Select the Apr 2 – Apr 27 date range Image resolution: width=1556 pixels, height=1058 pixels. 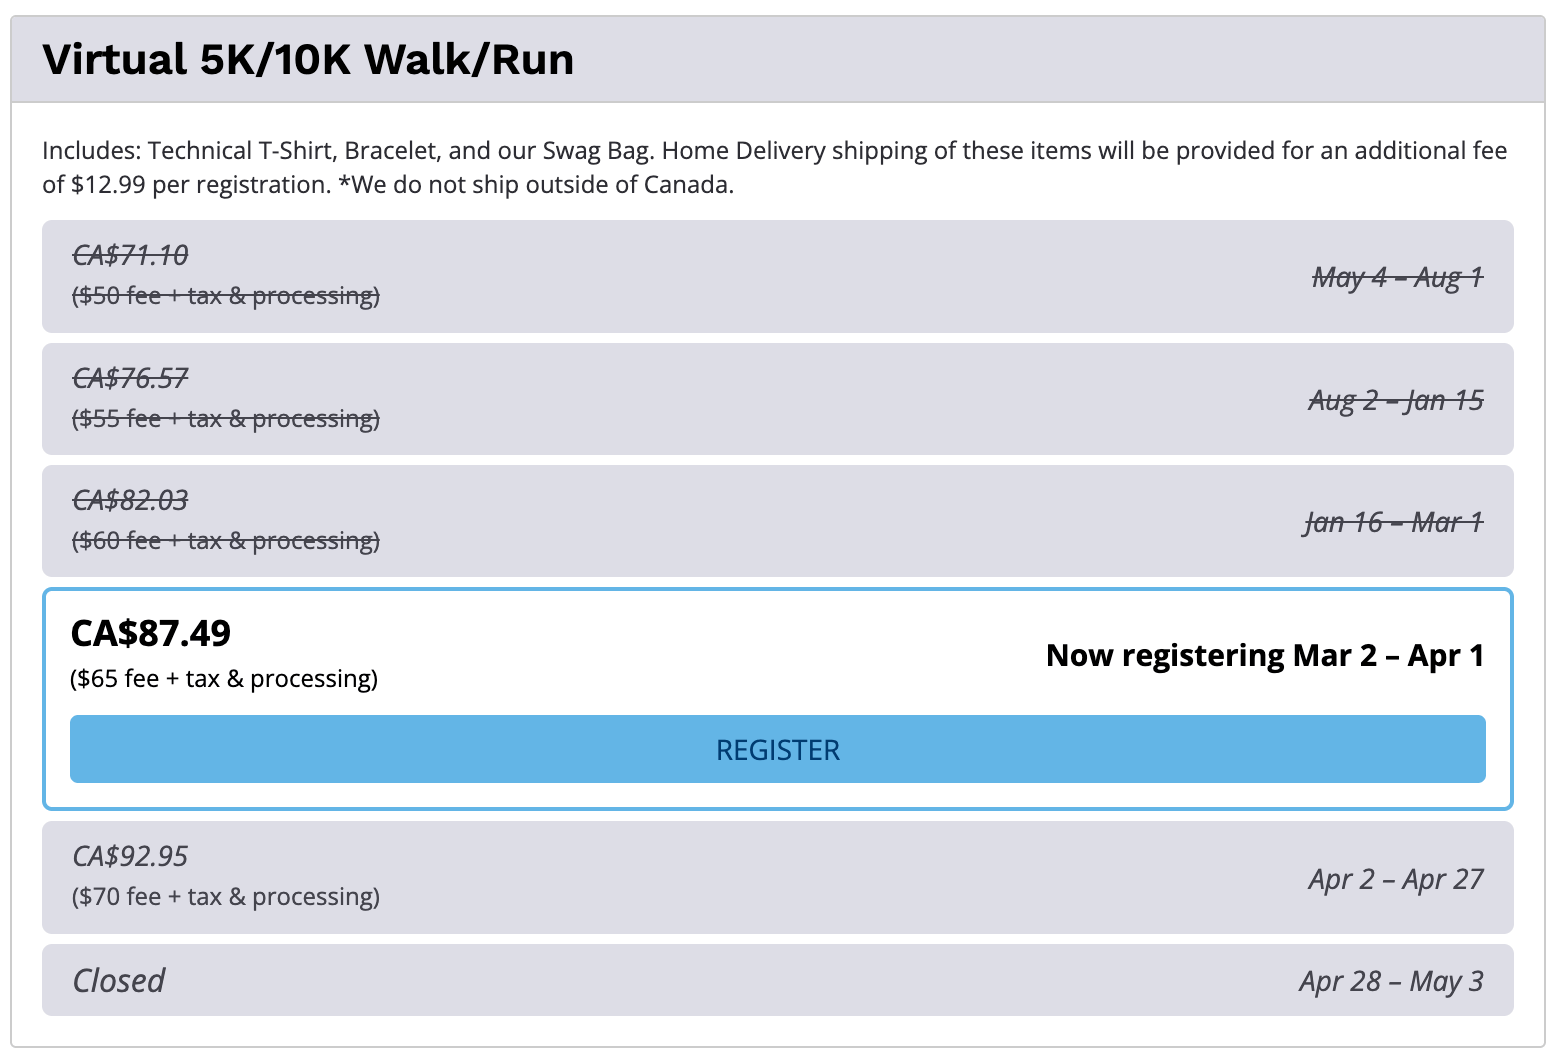coord(1395,879)
